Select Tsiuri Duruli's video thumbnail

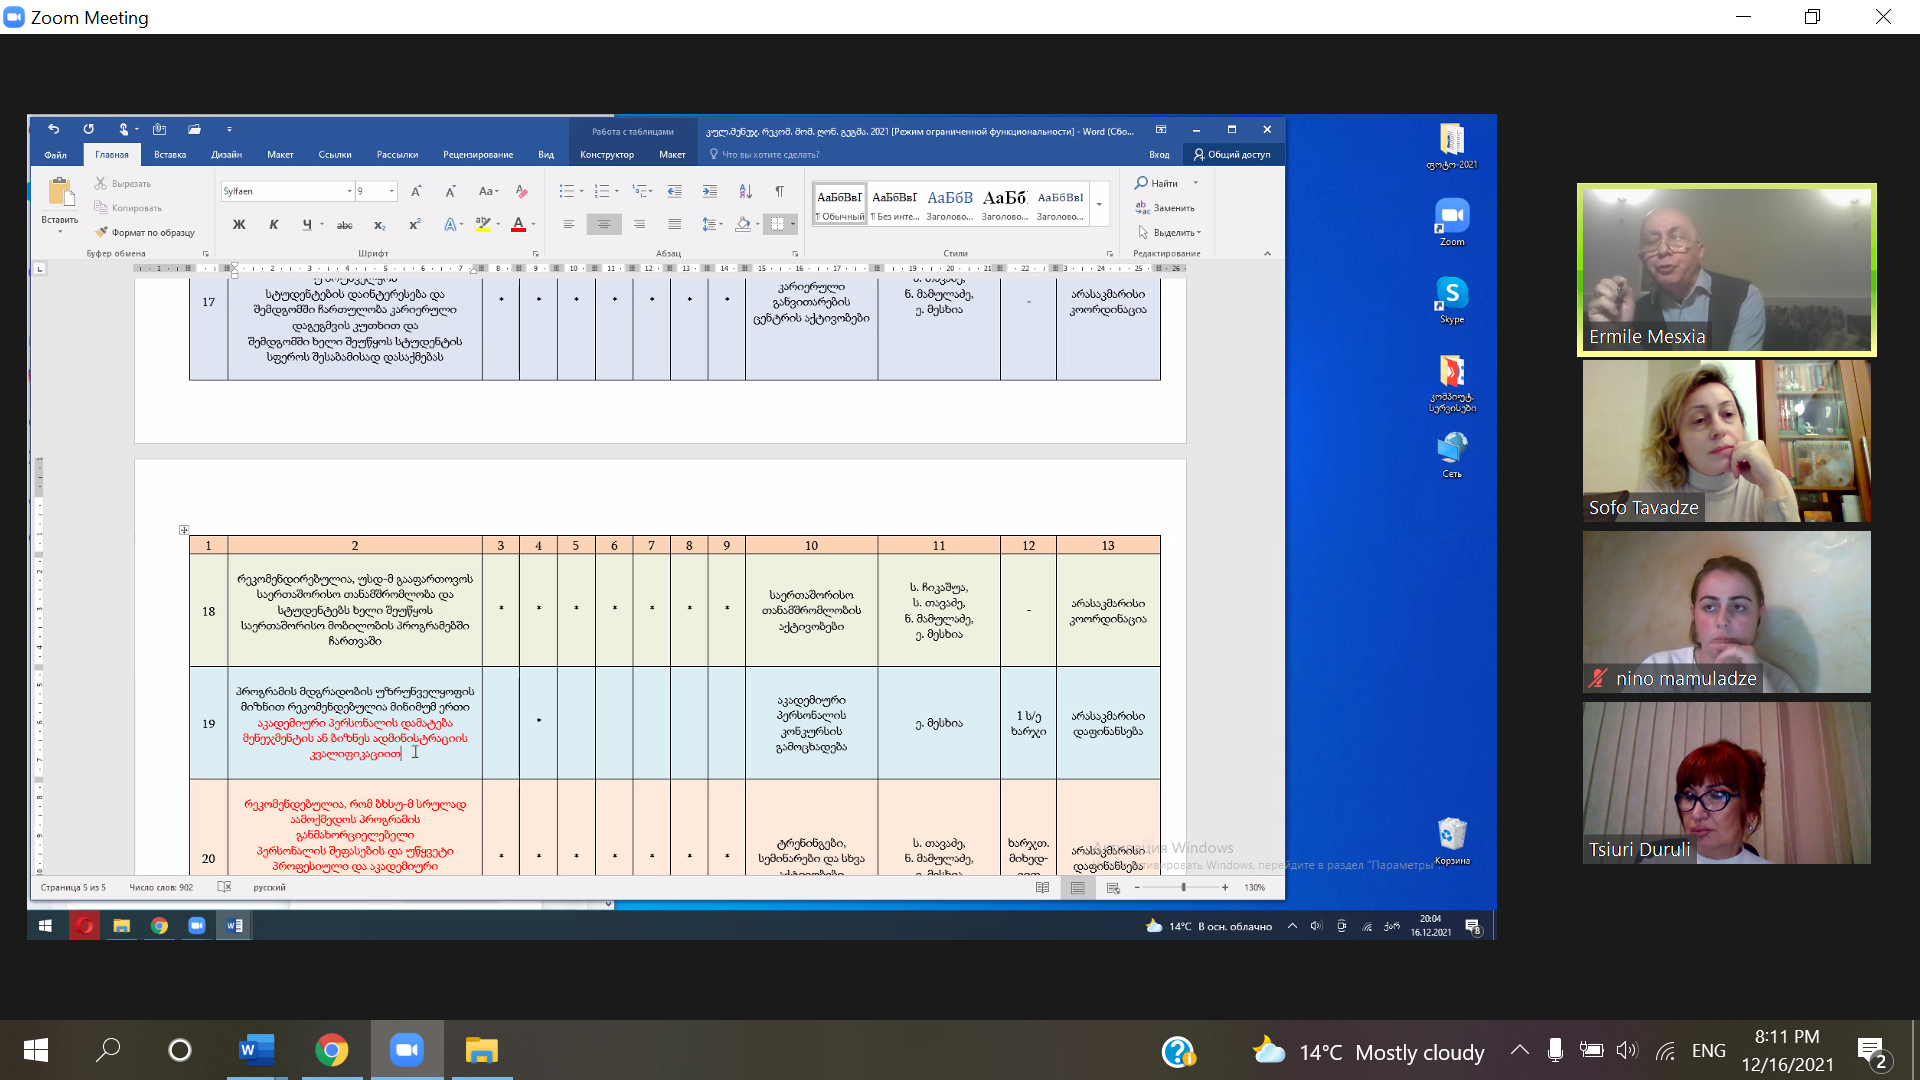click(1727, 783)
